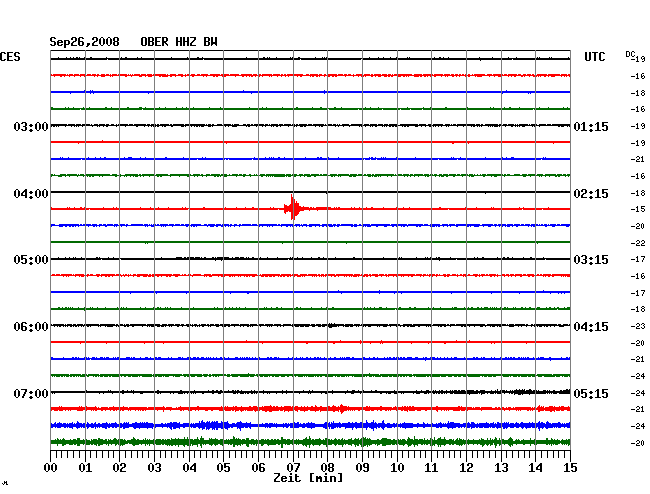Click minute tick label "08" on bottom axis
The width and height of the screenshot is (650, 494).
point(327,468)
